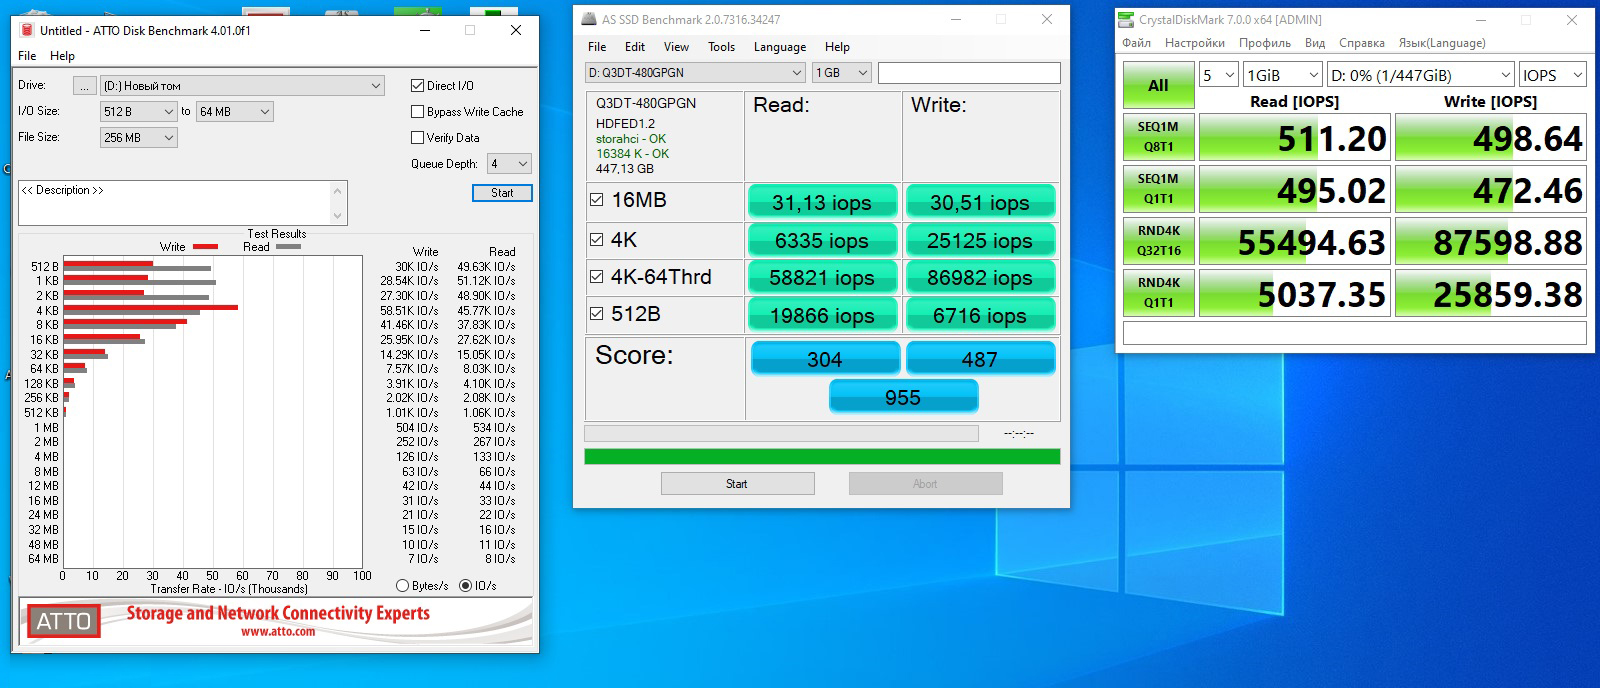1600x688 pixels.
Task: Open the 1 GB size dropdown in AS SSD
Action: tap(842, 72)
